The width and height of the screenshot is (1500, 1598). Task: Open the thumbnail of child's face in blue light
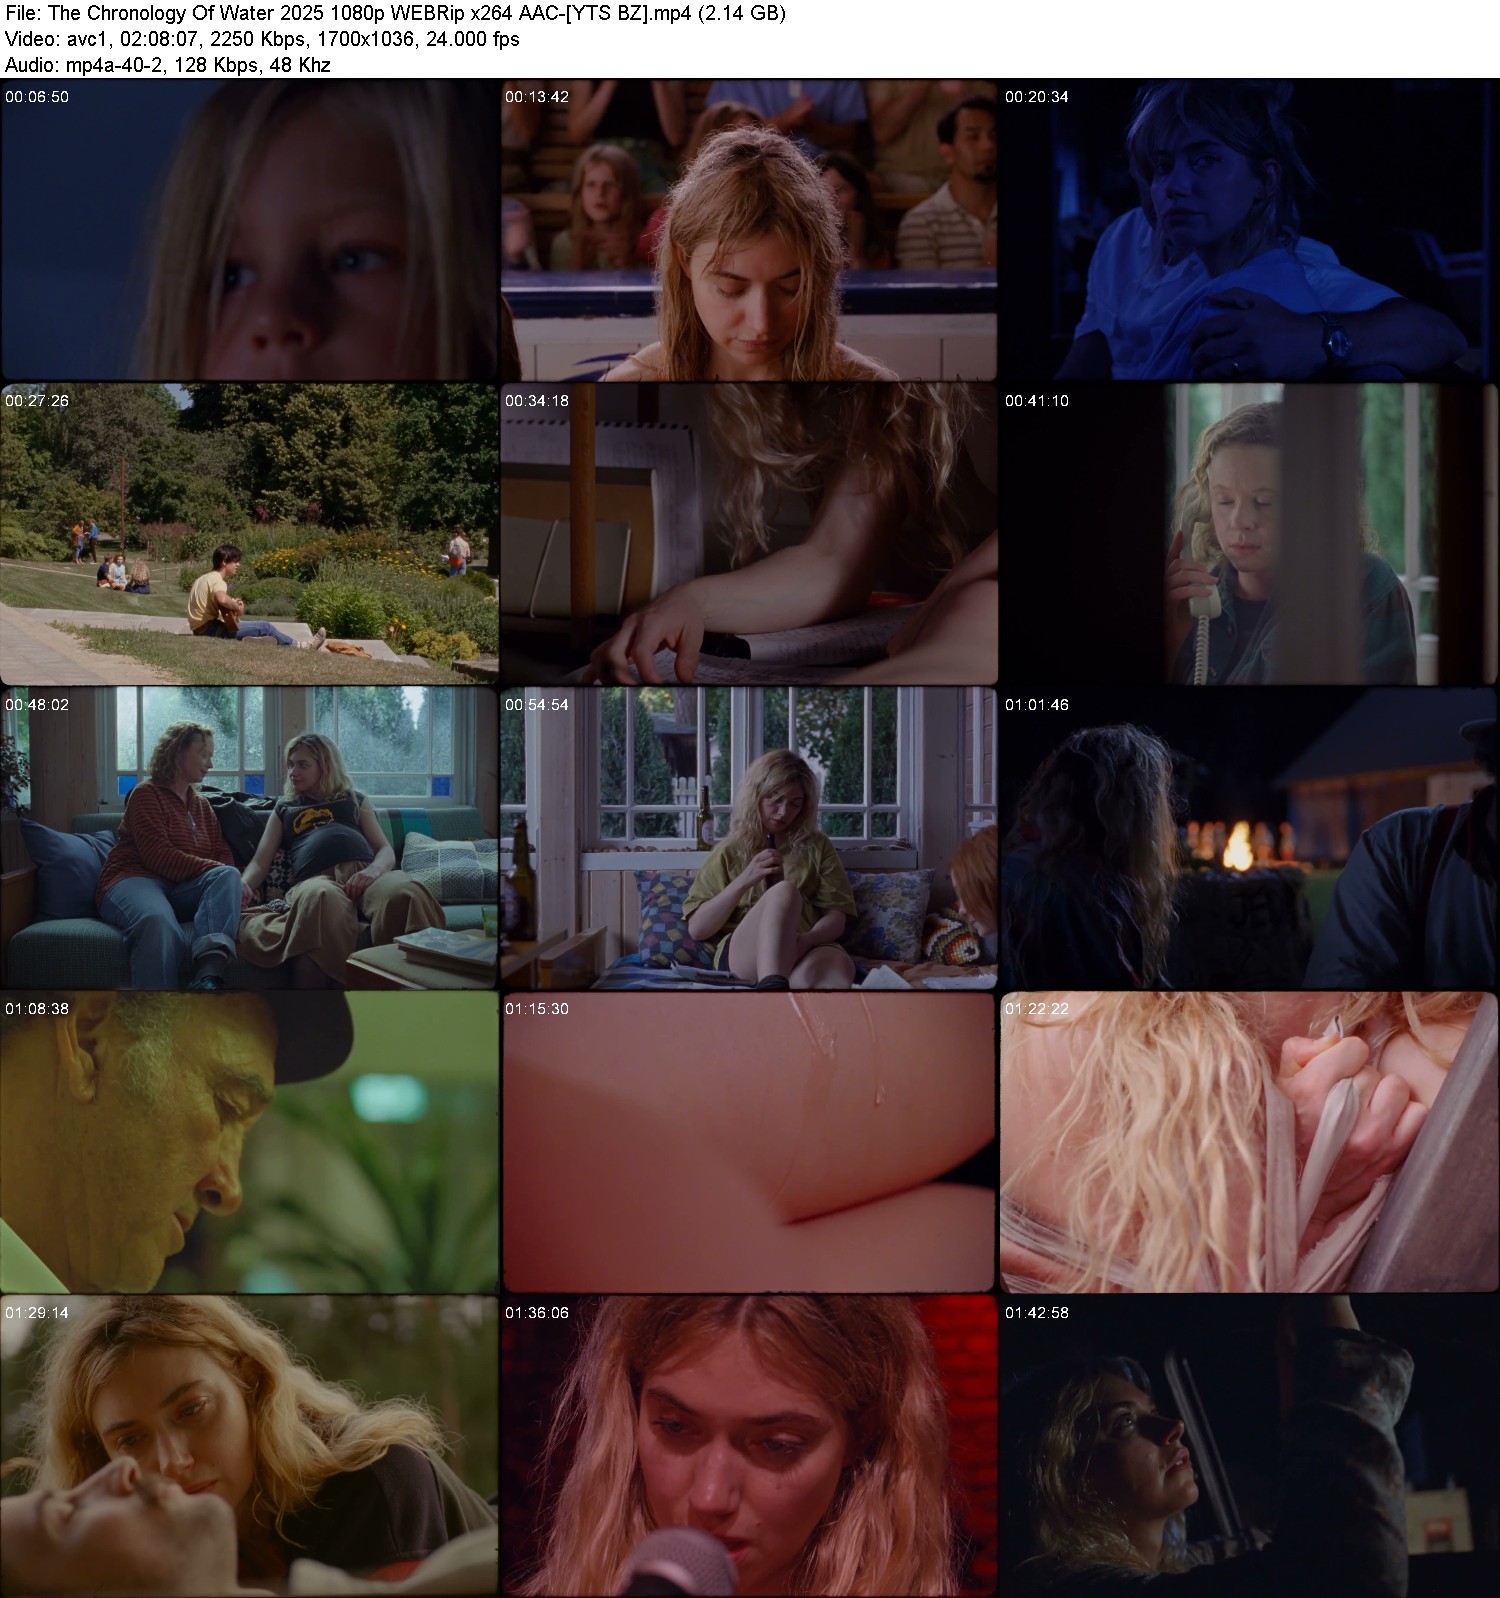point(249,230)
